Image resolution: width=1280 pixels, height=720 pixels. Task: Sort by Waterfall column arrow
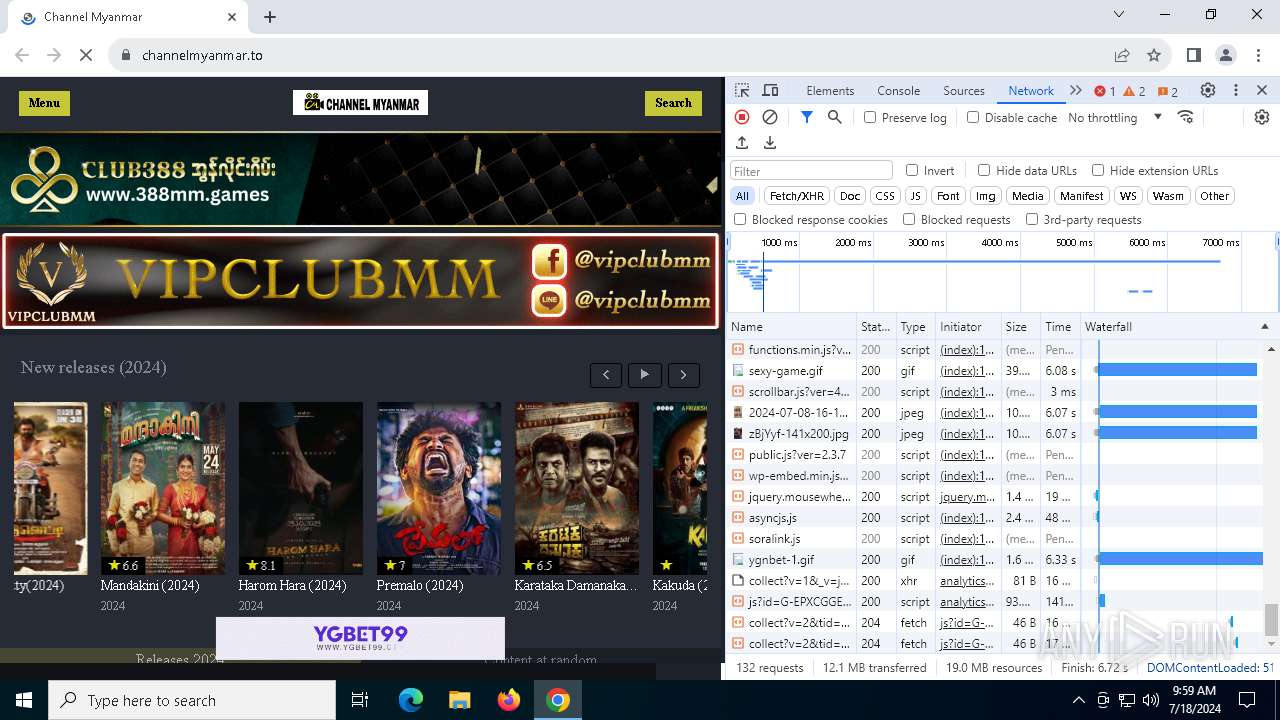(x=1264, y=327)
